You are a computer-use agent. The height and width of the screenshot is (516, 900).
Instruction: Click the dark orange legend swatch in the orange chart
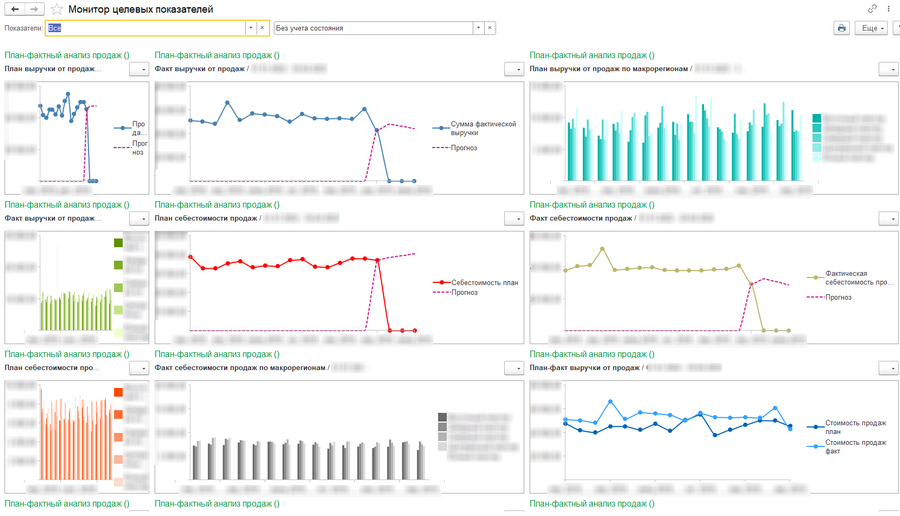[x=118, y=392]
